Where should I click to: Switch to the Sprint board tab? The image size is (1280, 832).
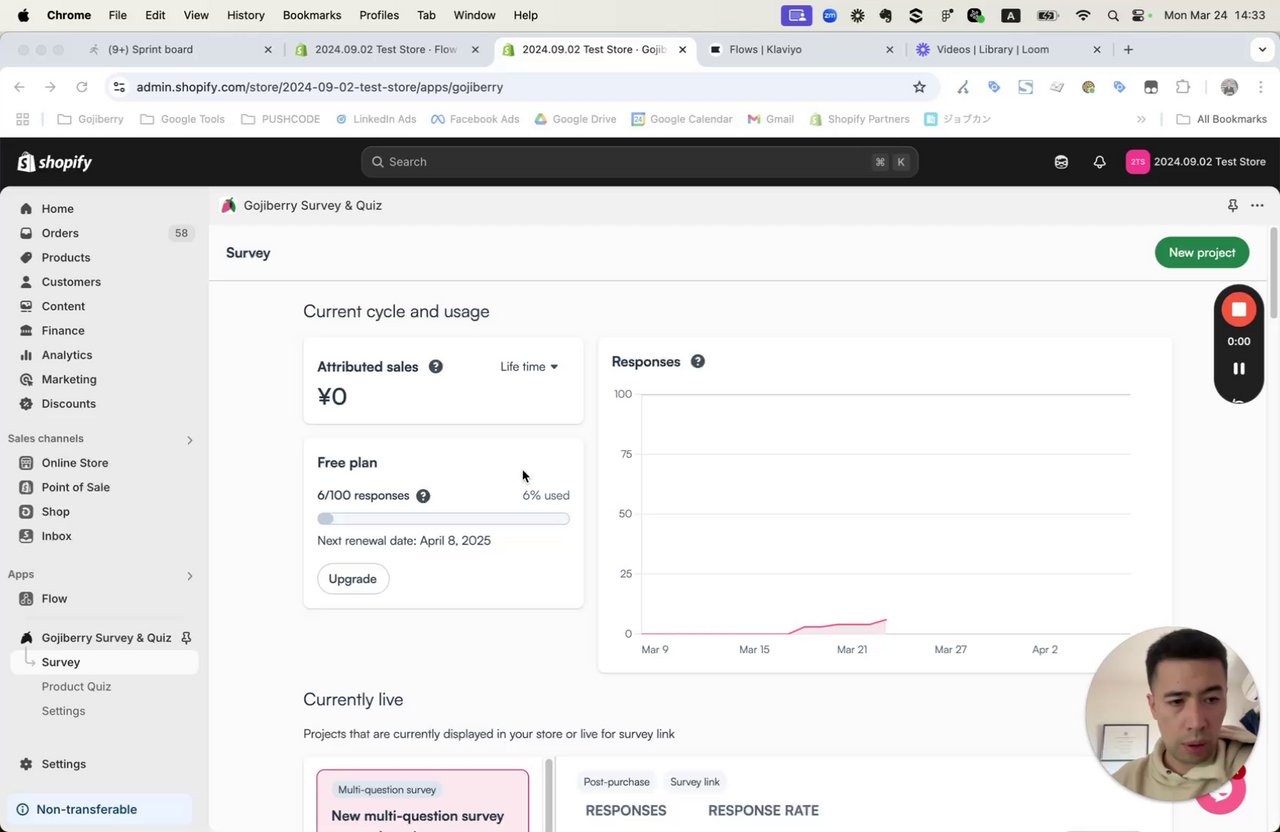(178, 49)
